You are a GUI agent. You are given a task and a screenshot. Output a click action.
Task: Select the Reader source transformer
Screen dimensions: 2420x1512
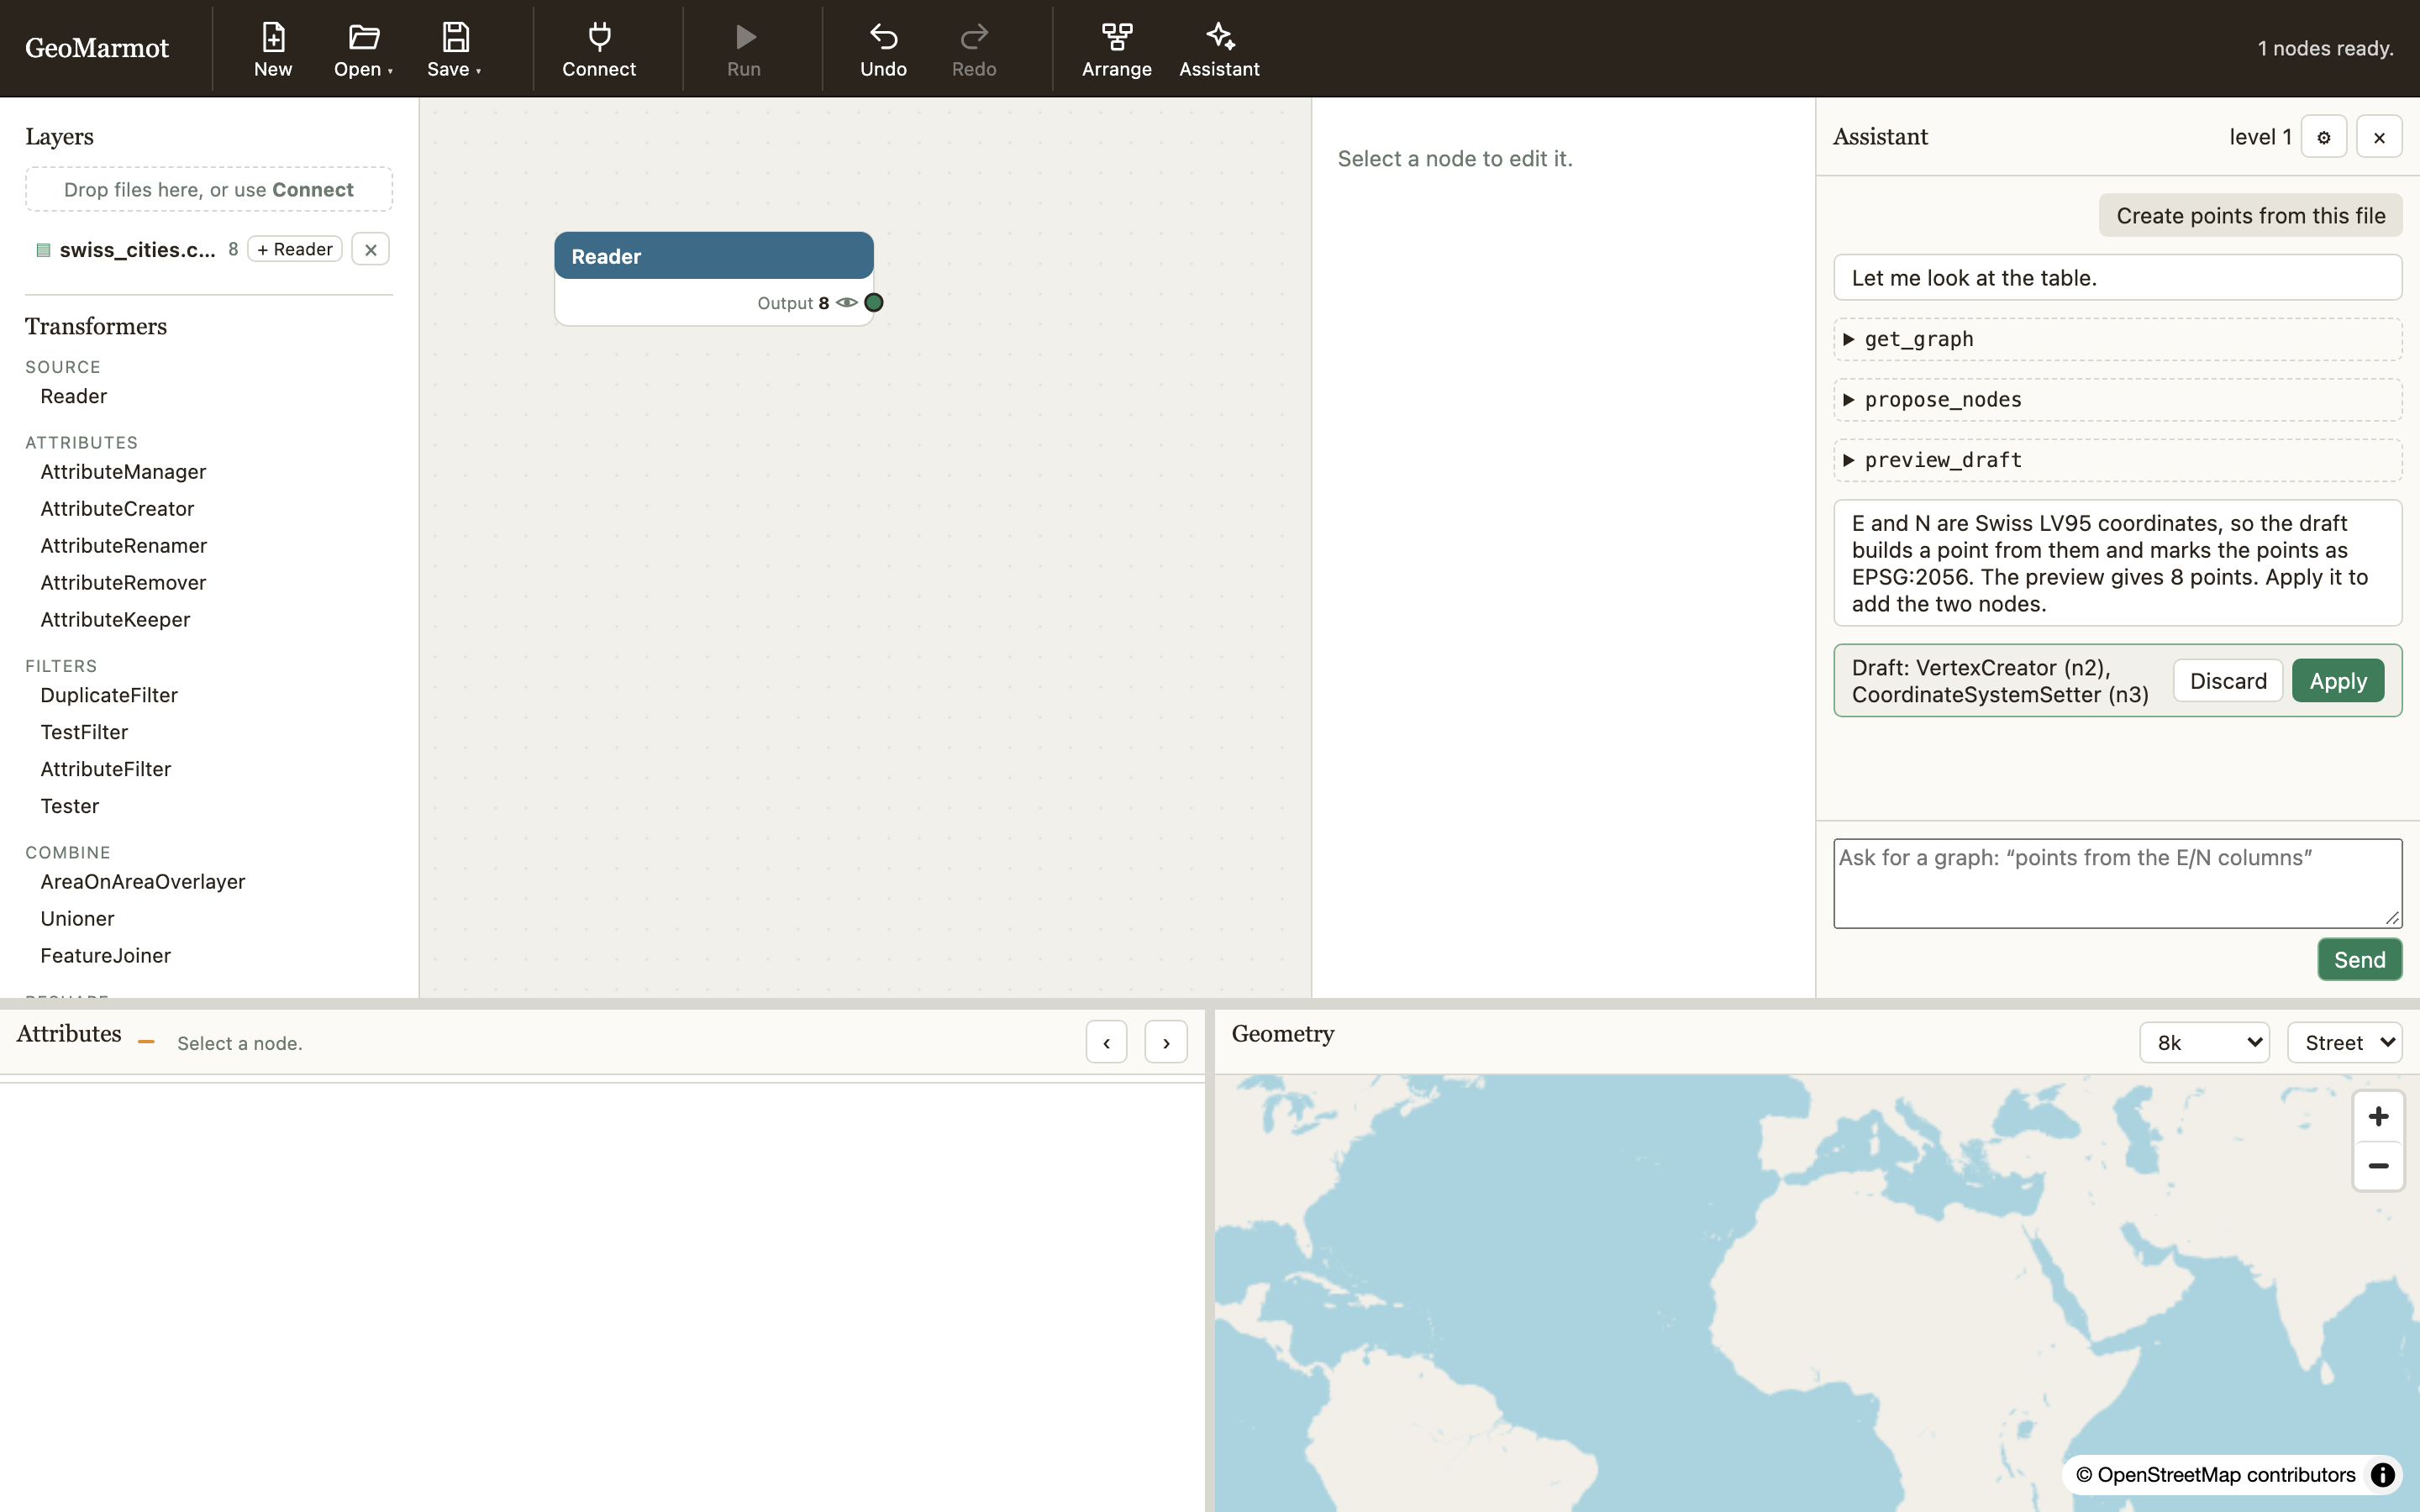coord(74,396)
